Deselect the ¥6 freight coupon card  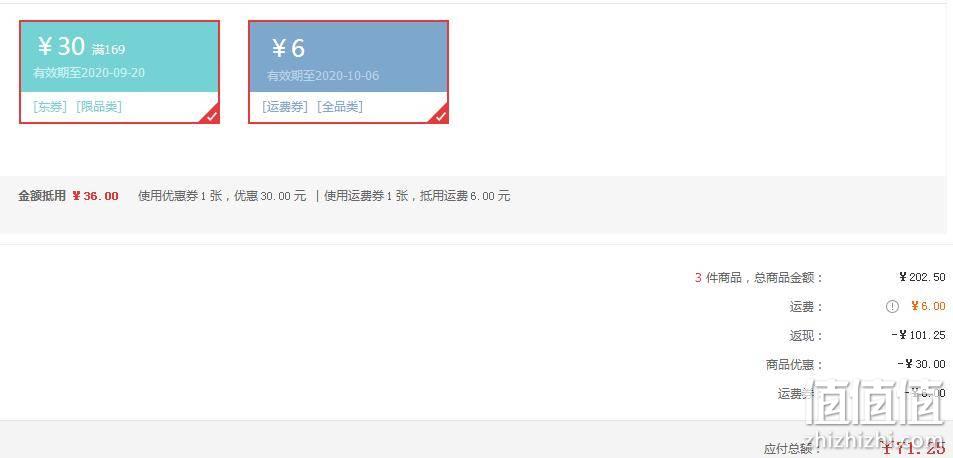click(x=348, y=72)
